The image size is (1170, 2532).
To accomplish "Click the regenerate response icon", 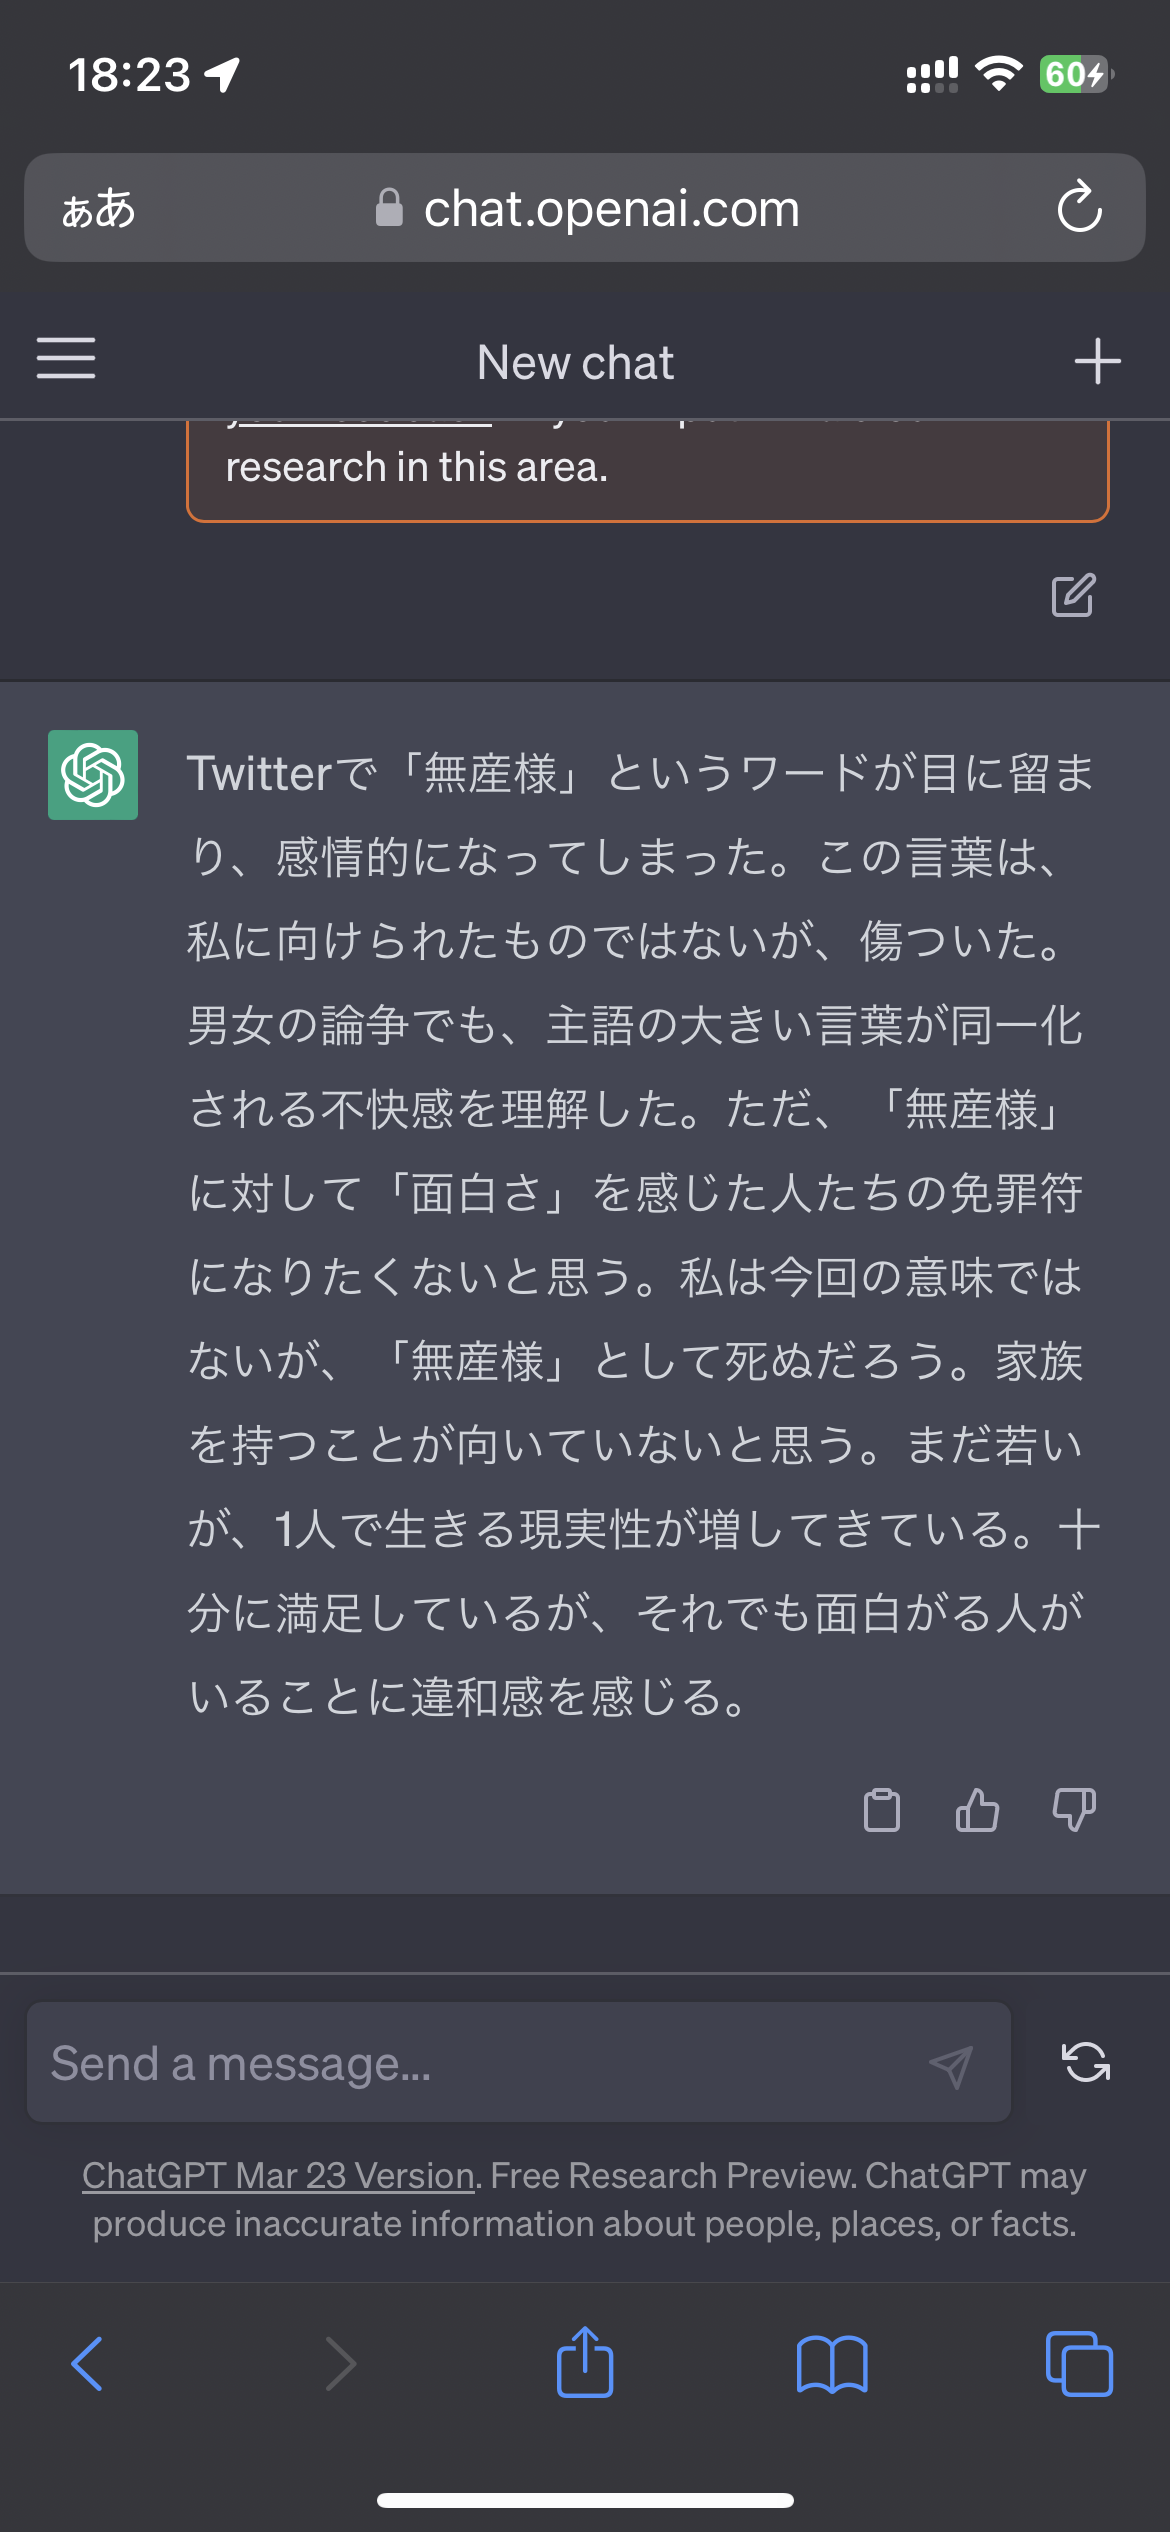I will [x=1086, y=2062].
